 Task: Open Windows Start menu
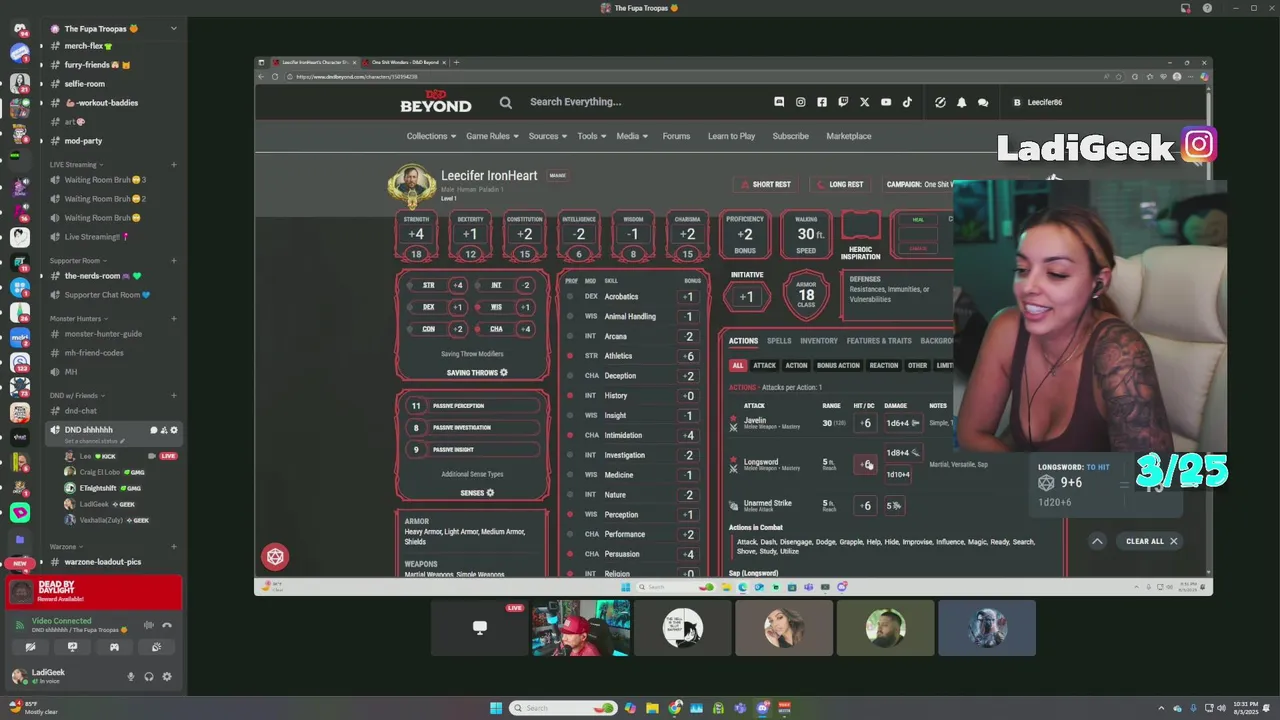click(x=496, y=708)
